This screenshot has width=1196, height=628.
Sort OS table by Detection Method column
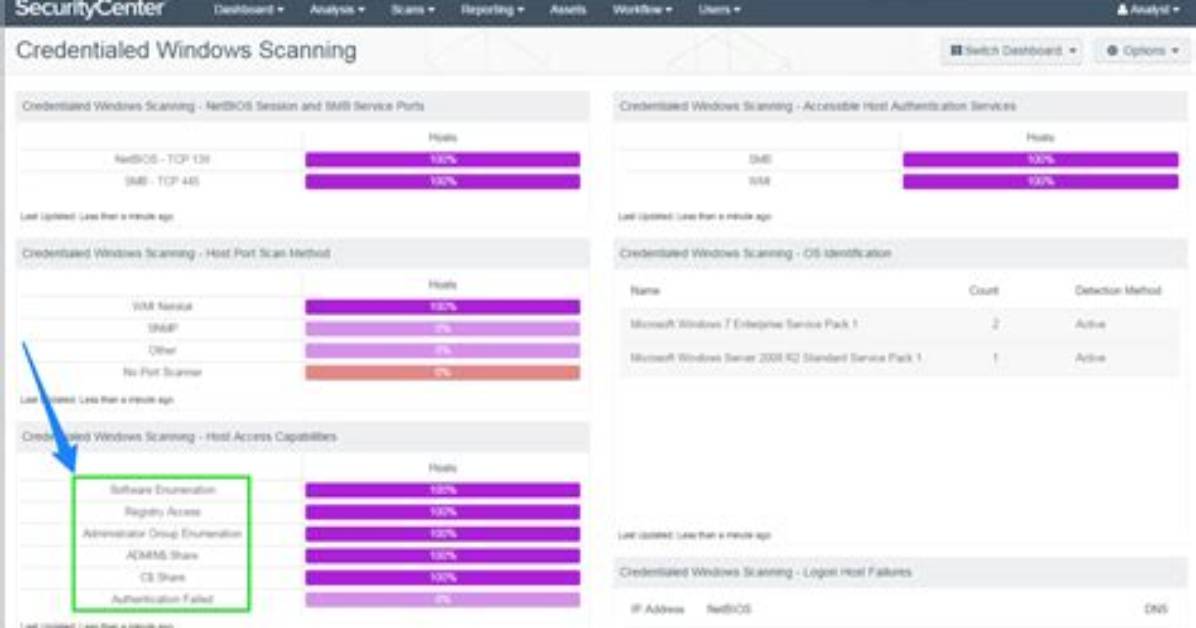click(1118, 291)
